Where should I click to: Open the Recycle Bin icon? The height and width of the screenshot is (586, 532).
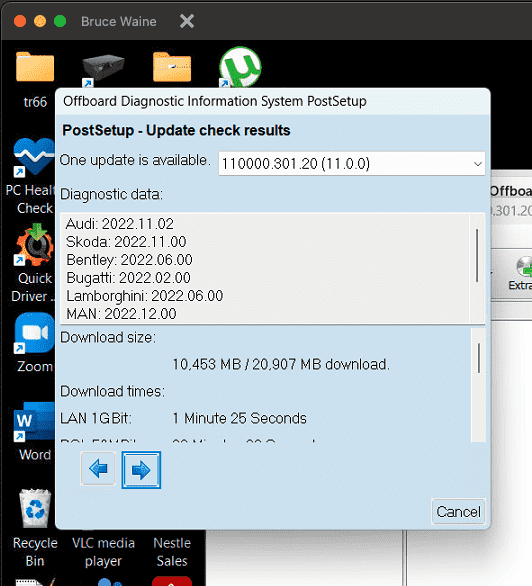tap(35, 508)
